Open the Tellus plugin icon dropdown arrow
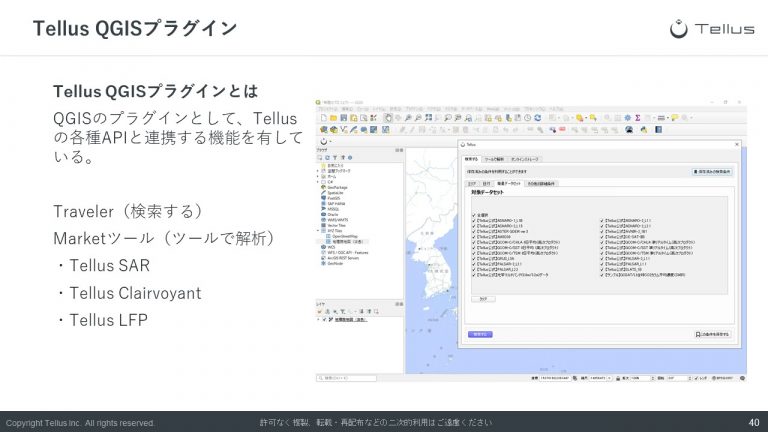The height and width of the screenshot is (432, 768). pos(331,142)
